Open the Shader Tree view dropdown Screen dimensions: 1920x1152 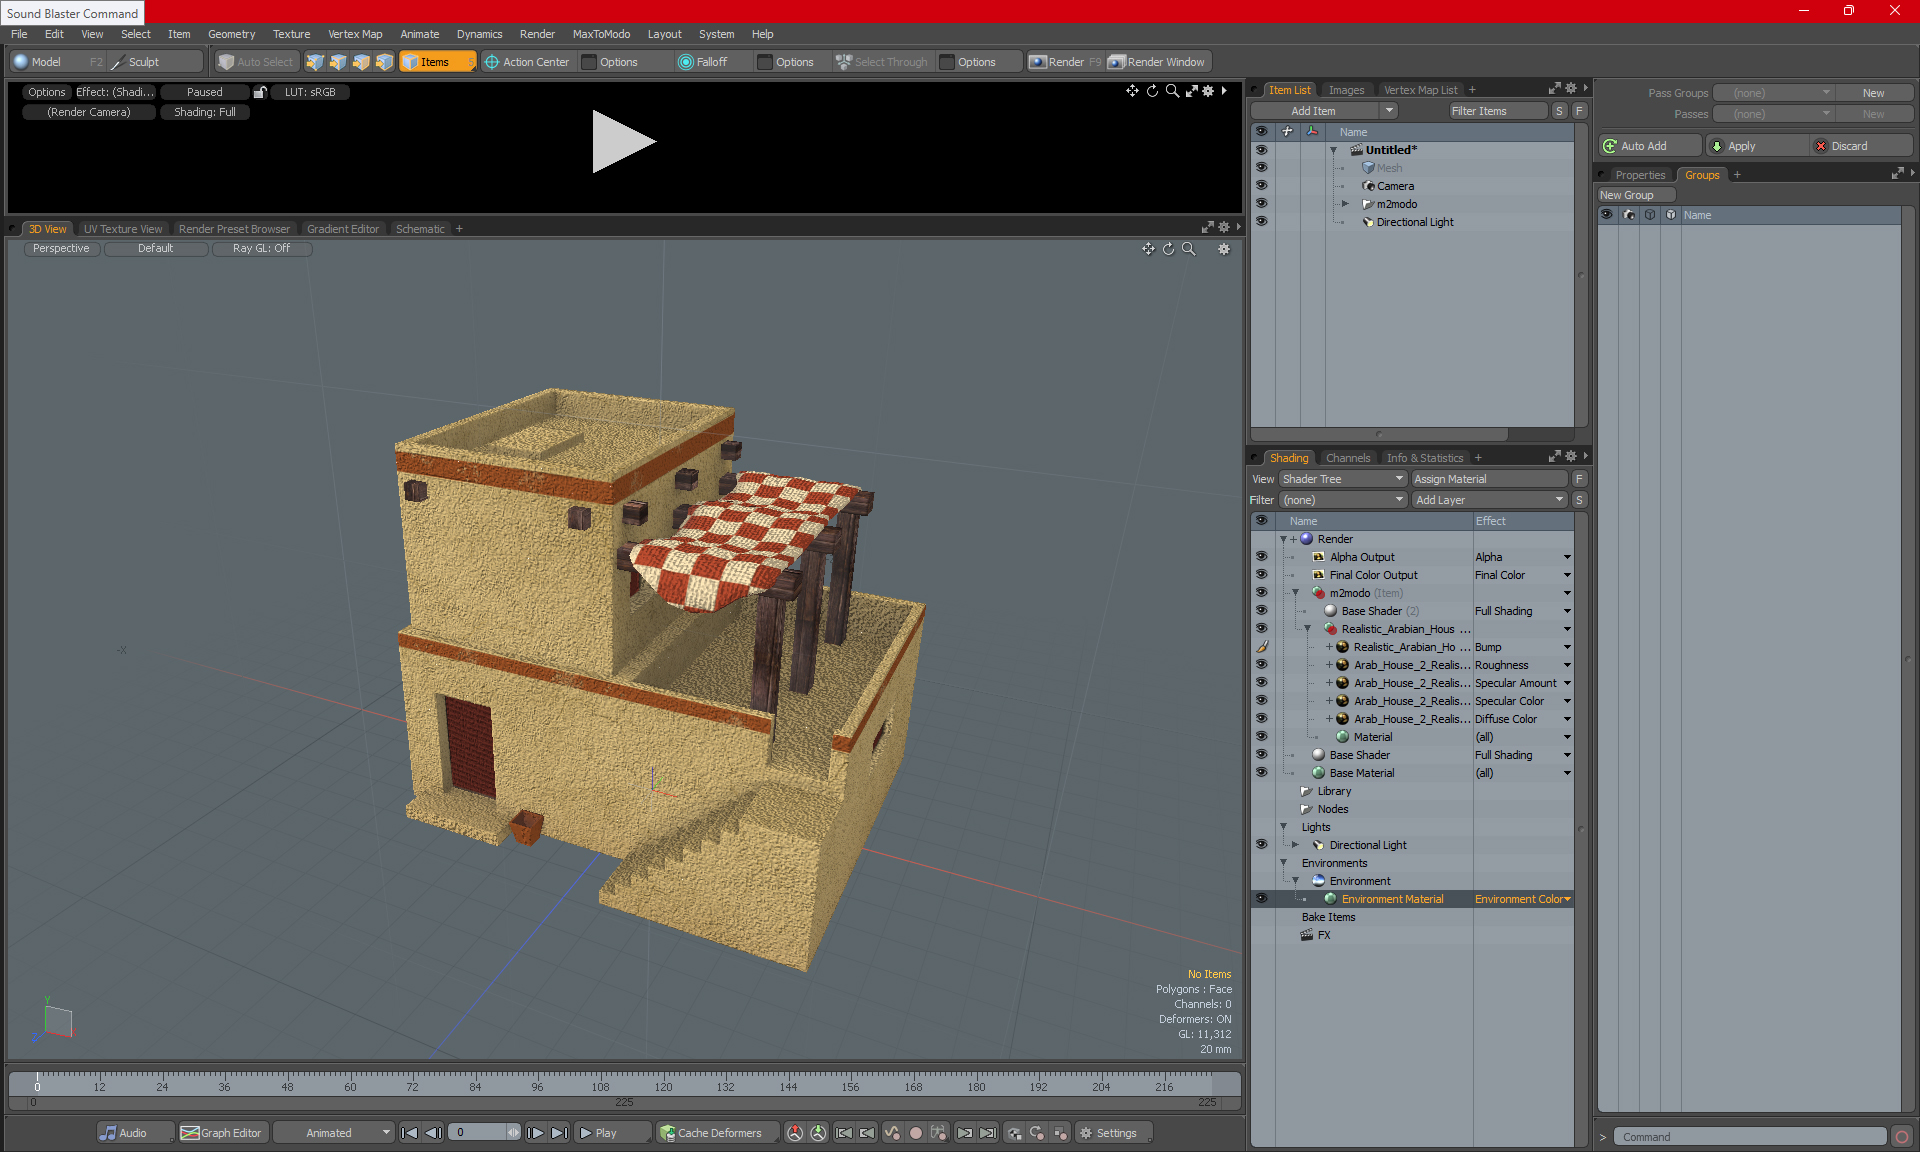[x=1343, y=479]
